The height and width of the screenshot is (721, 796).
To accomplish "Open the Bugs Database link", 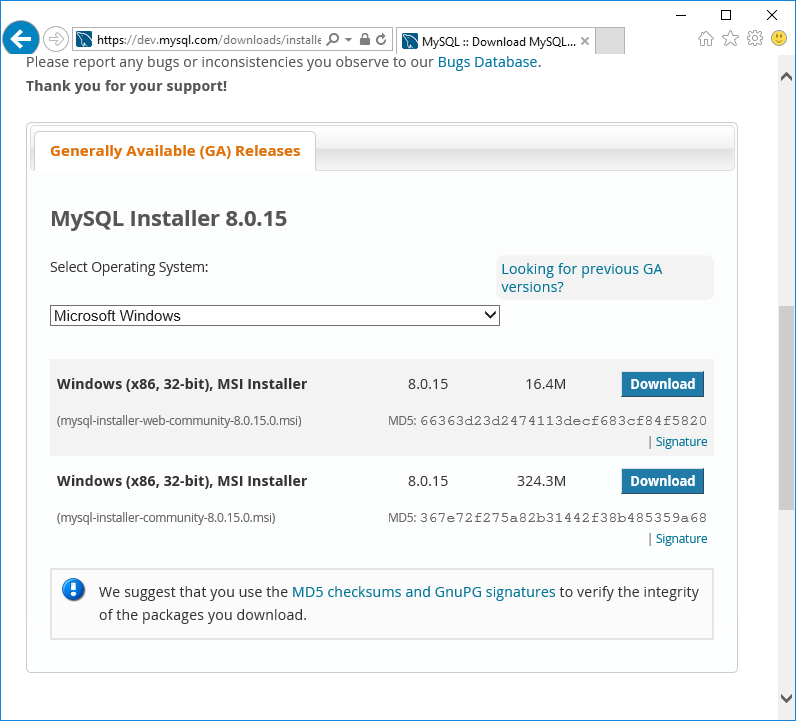I will tap(487, 62).
